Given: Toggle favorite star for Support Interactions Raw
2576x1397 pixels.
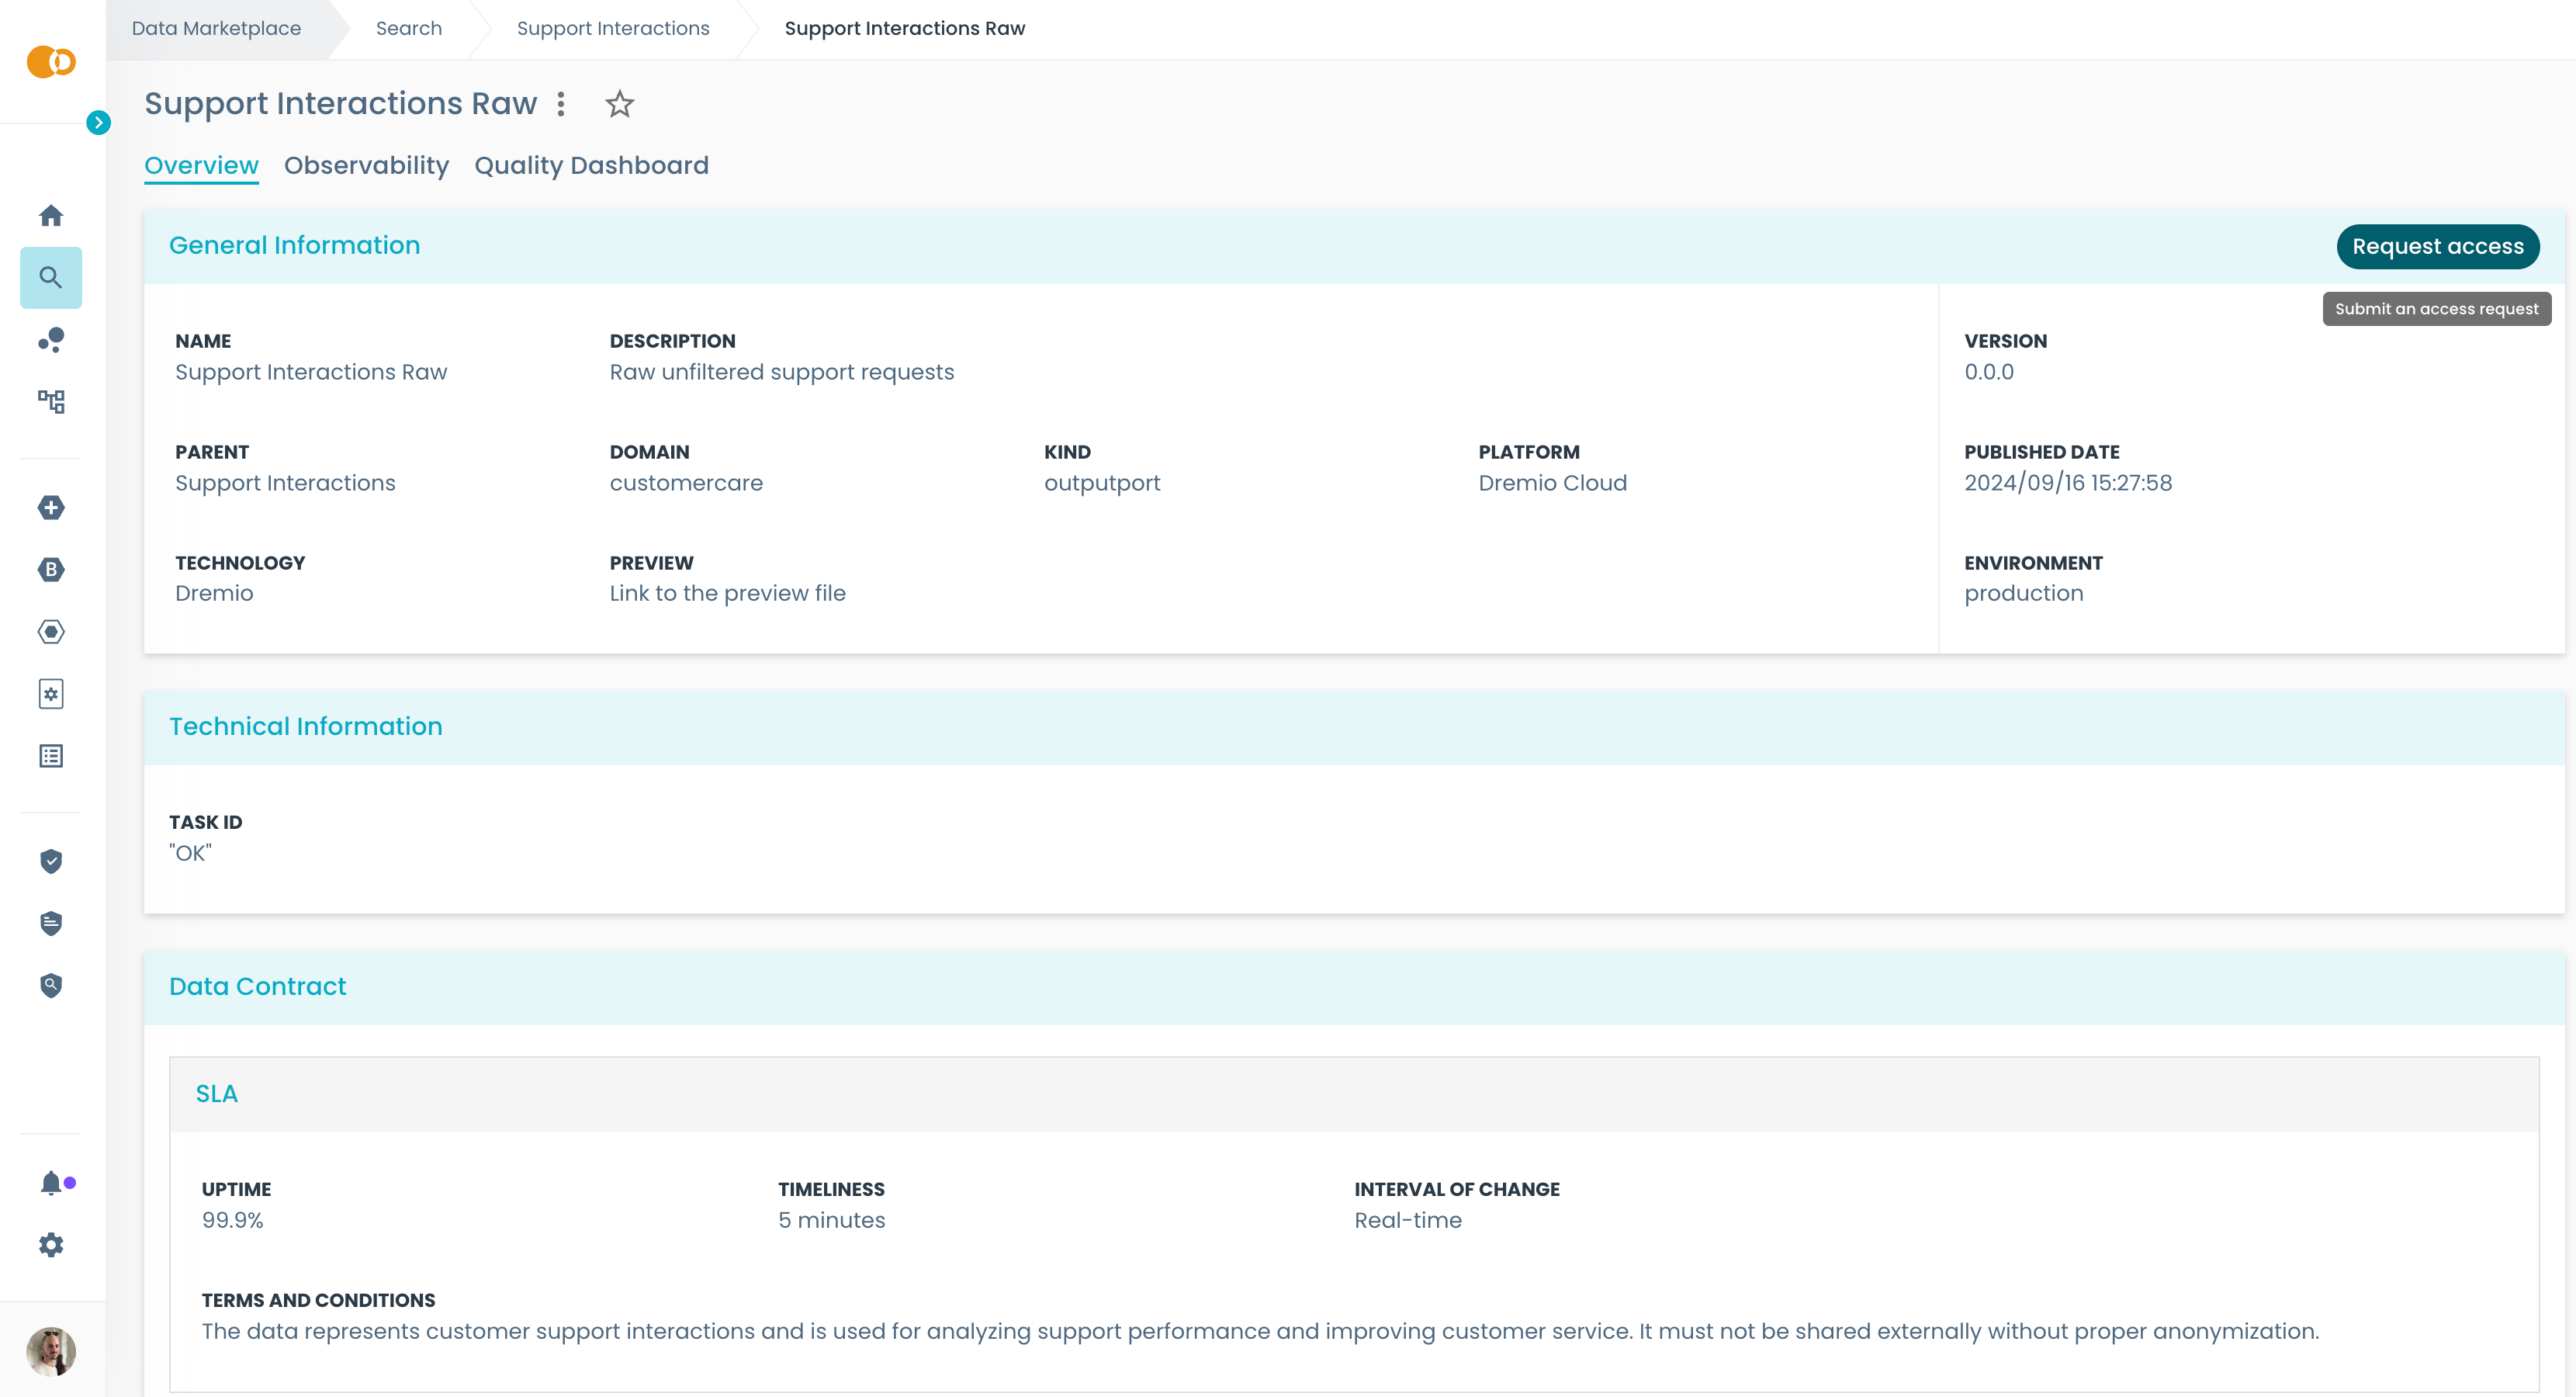Looking at the screenshot, I should tap(619, 104).
